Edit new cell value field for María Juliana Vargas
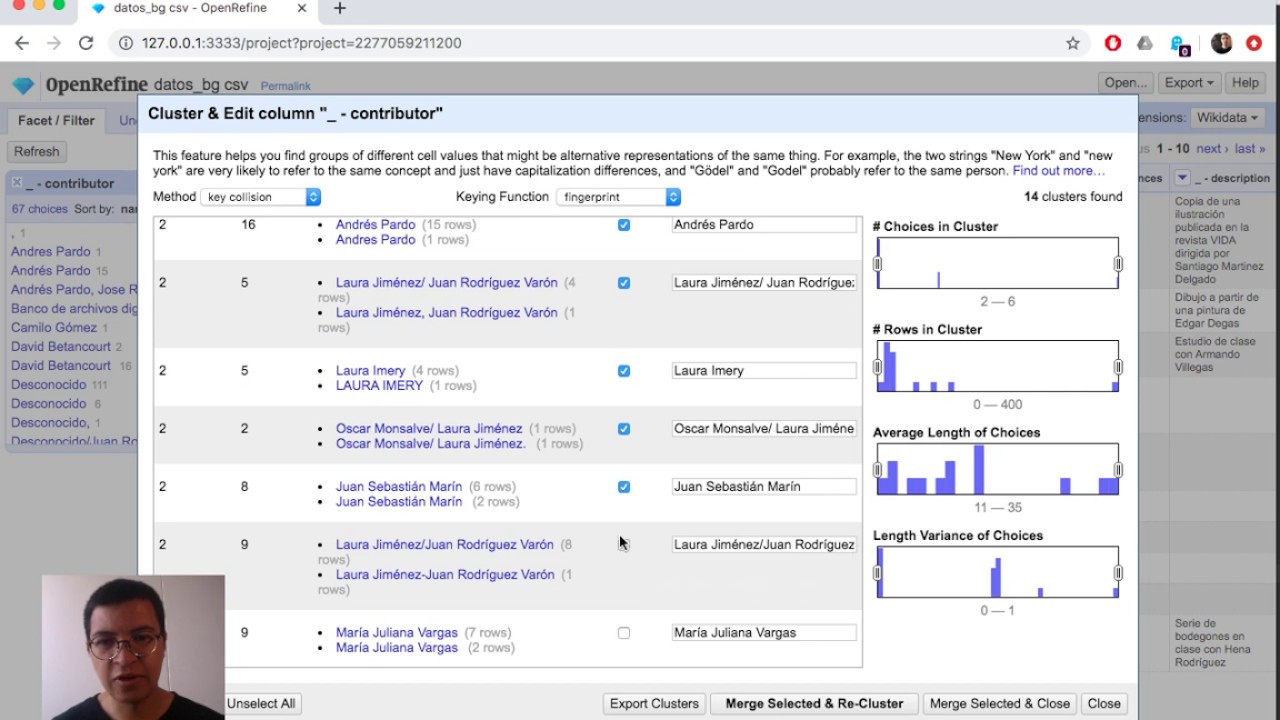 [764, 633]
